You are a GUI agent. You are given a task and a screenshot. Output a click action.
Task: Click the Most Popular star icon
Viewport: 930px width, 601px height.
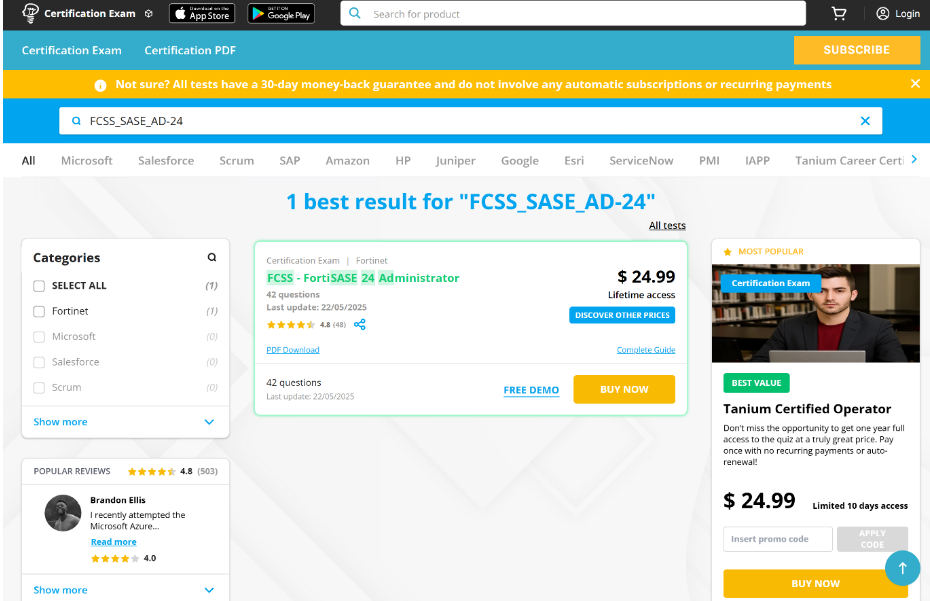click(727, 252)
